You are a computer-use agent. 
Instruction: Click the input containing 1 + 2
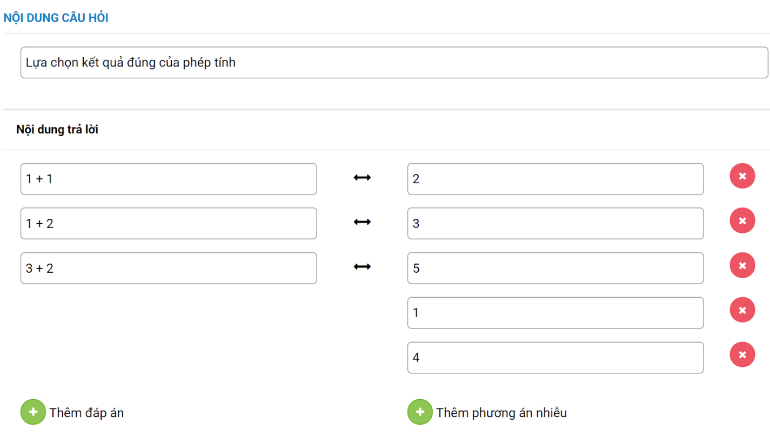pos(168,223)
